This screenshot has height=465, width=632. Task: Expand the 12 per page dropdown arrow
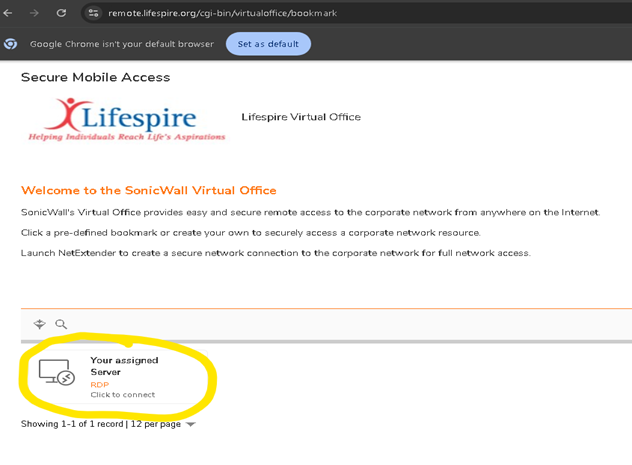pos(191,424)
